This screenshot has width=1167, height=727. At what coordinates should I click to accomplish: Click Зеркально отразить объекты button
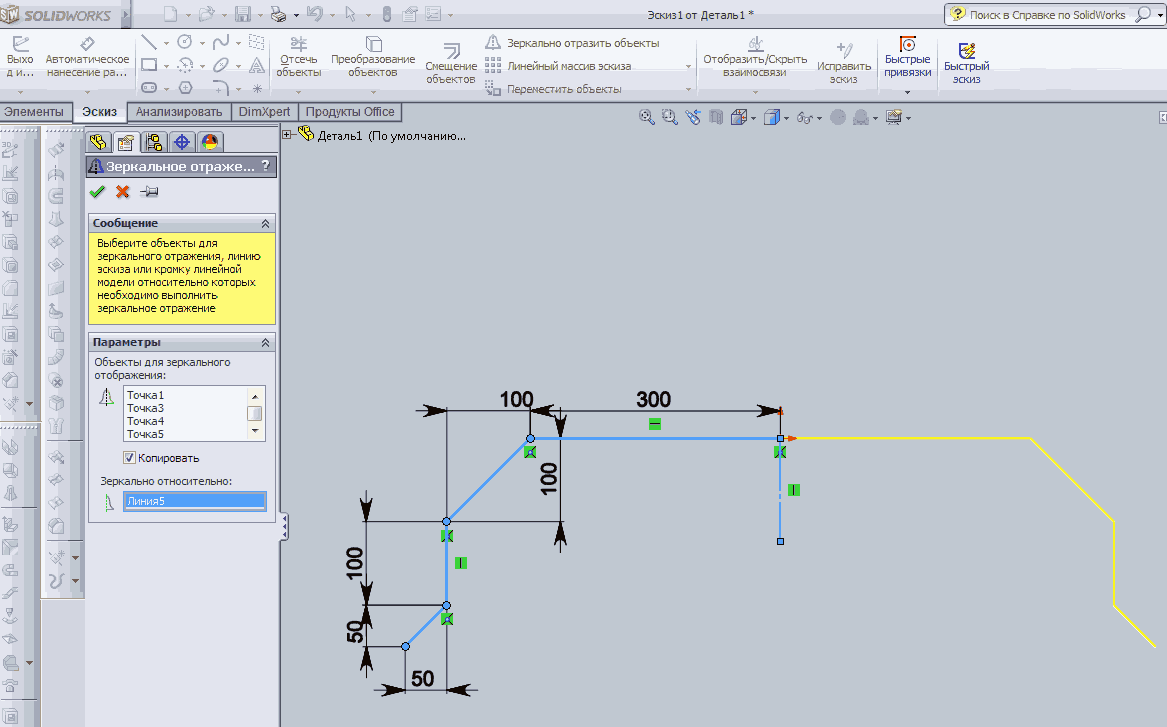tap(573, 43)
